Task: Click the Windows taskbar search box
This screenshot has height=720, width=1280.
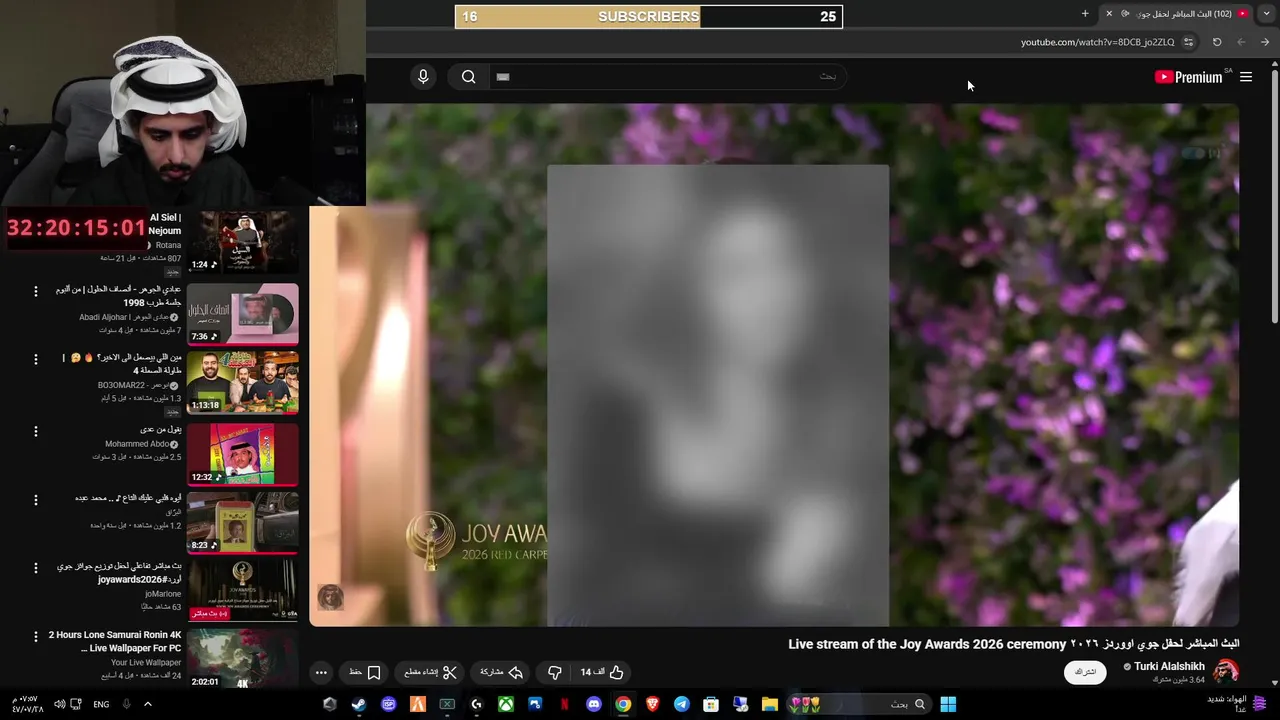Action: click(x=859, y=704)
